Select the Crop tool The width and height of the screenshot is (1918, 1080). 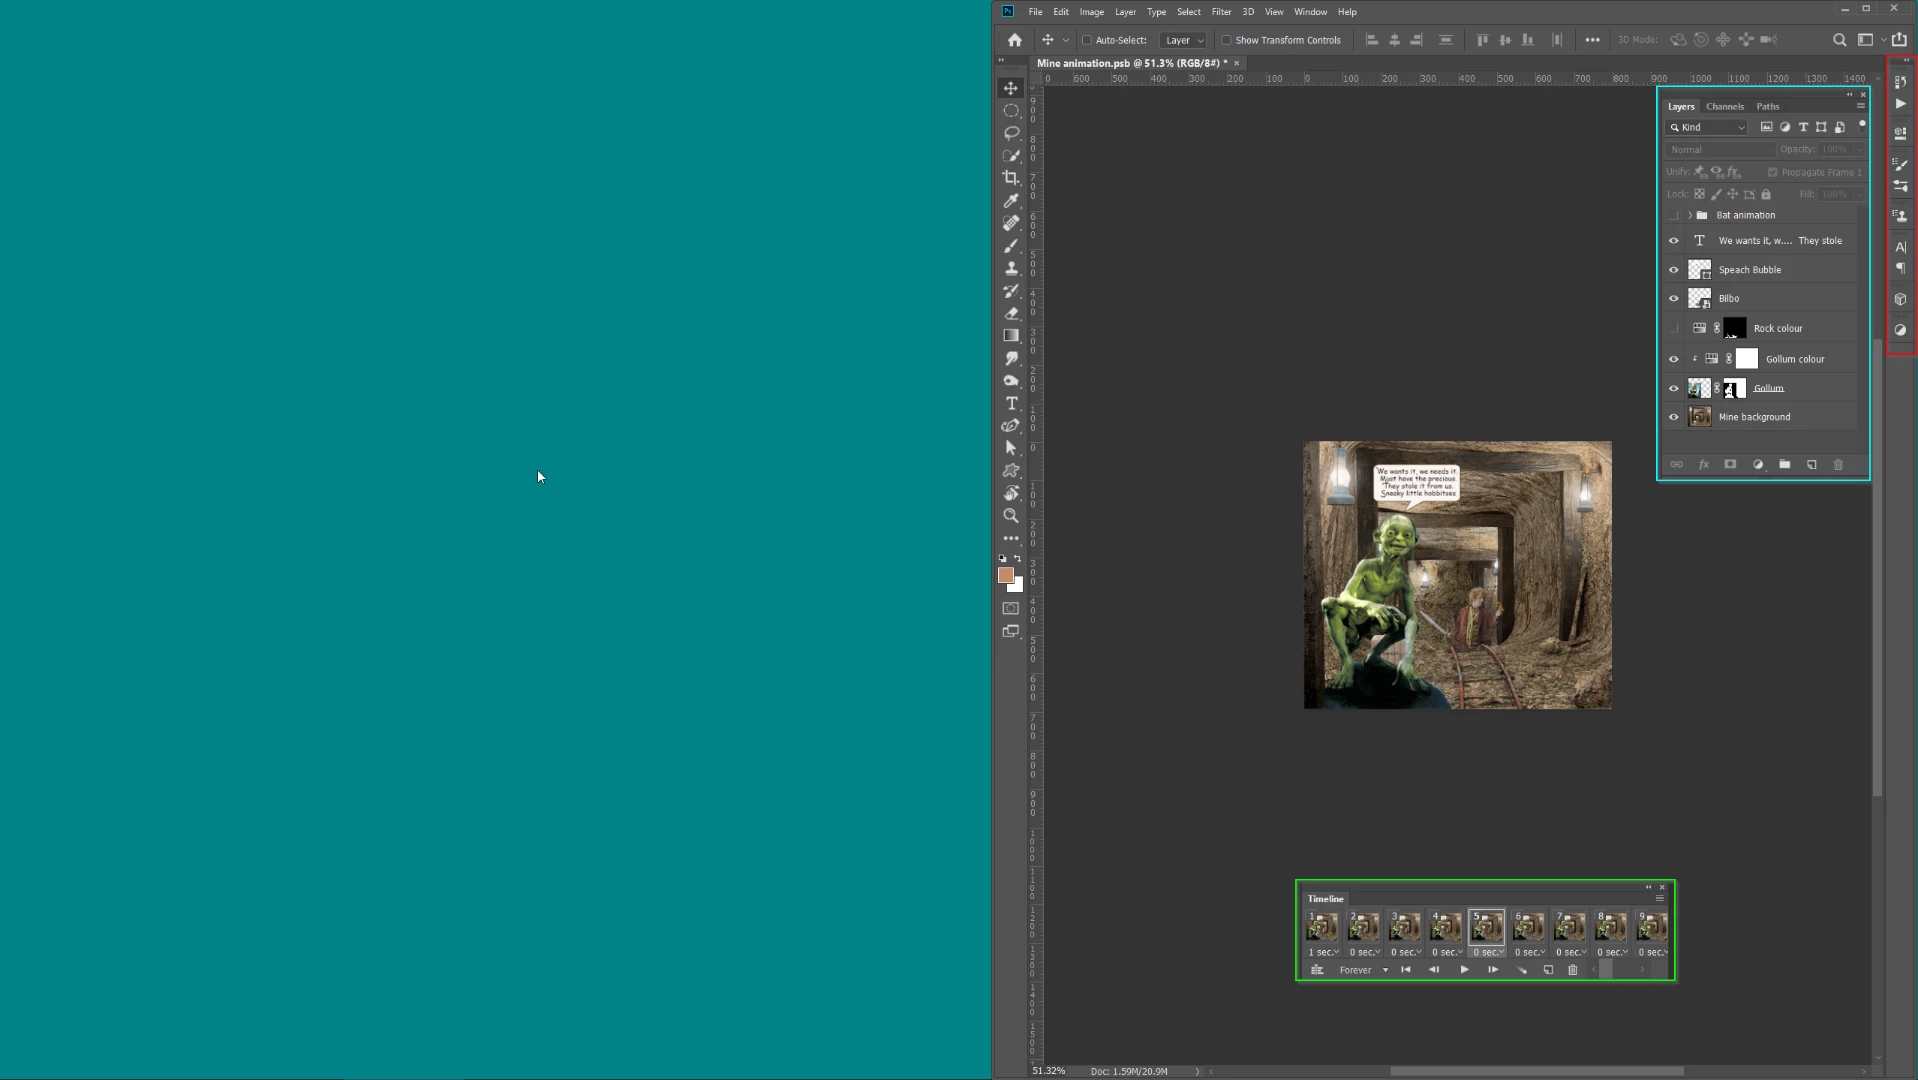click(1011, 178)
